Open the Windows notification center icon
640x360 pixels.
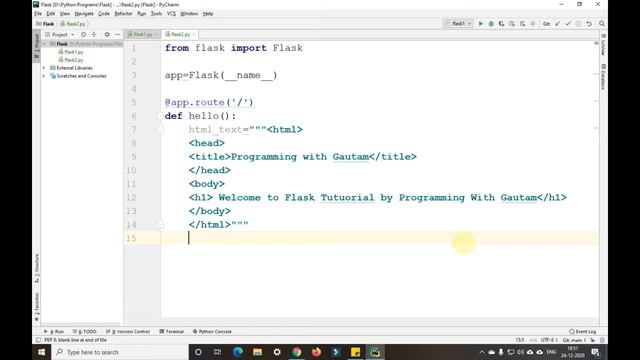596,352
